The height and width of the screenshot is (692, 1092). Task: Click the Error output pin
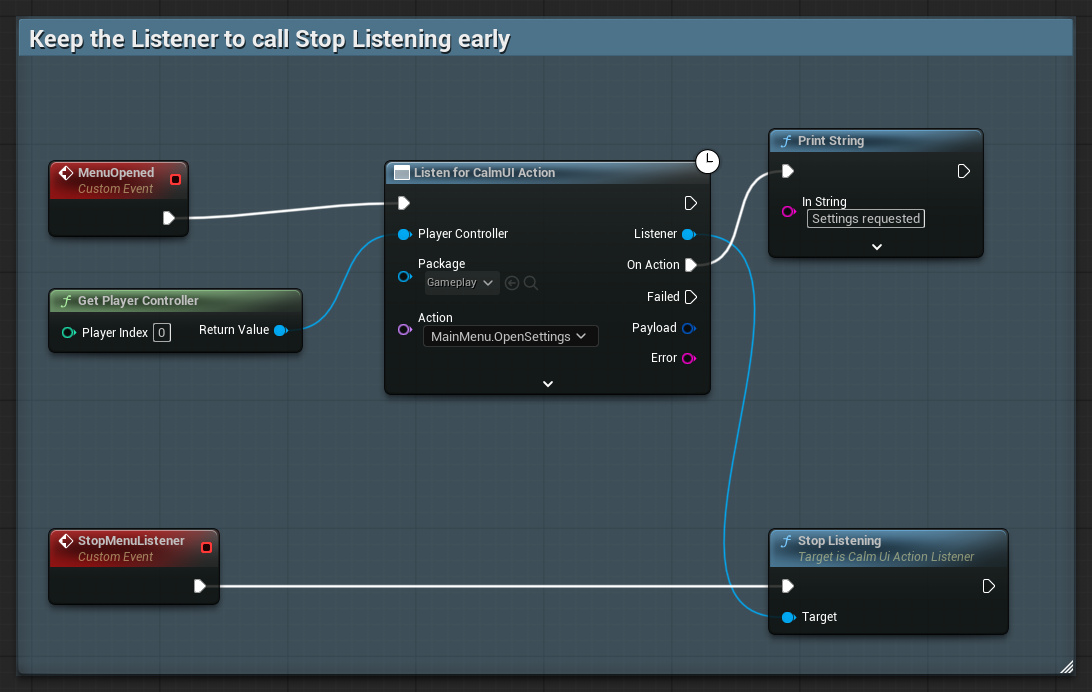pyautogui.click(x=689, y=359)
